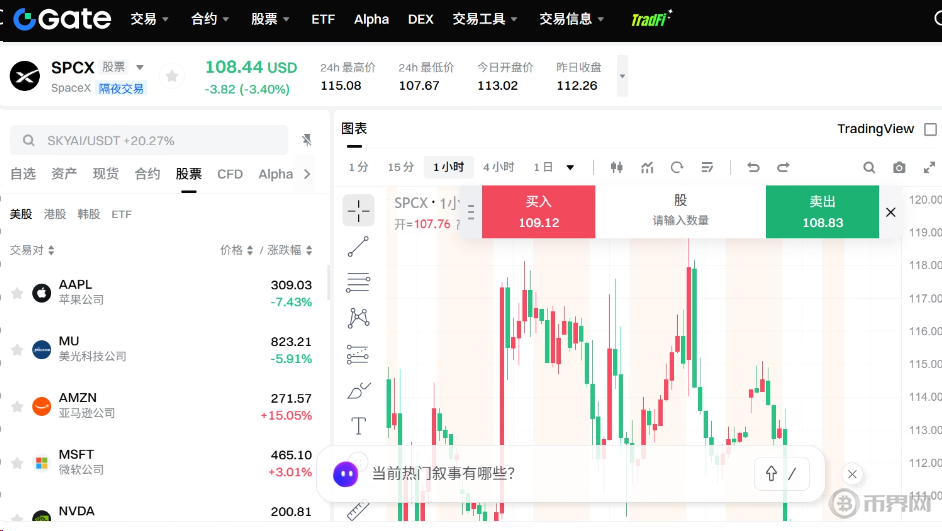942x531 pixels.
Task: Undo the last chart action
Action: pos(753,168)
